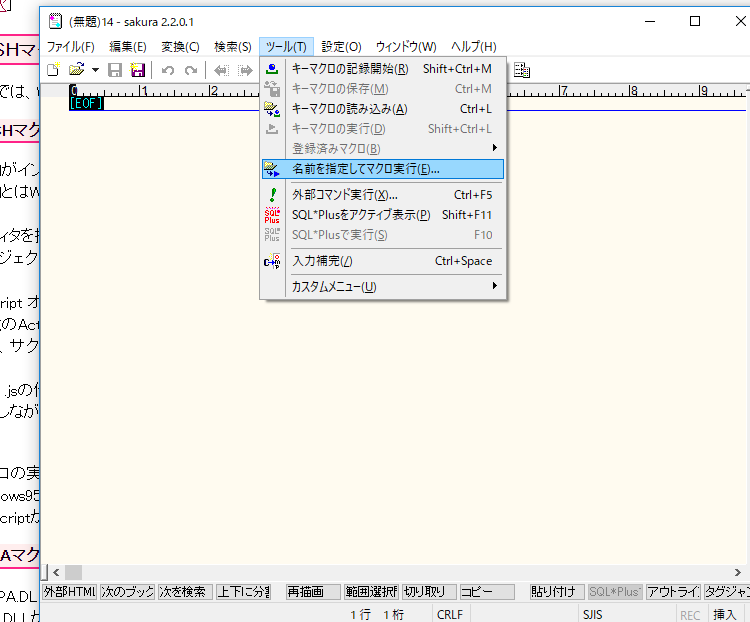The height and width of the screenshot is (622, 750).
Task: Click the 範囲選択 function key button
Action: pos(371,592)
